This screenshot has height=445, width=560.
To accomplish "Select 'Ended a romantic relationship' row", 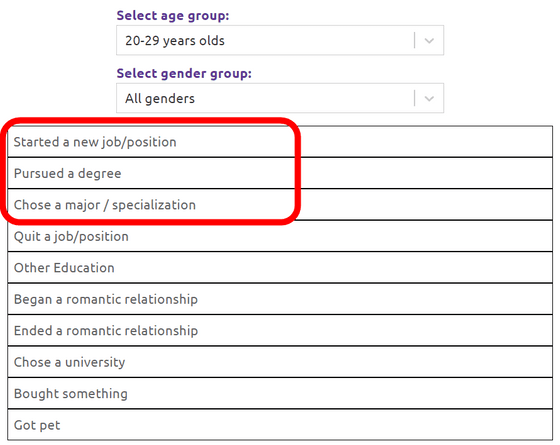I will (280, 330).
